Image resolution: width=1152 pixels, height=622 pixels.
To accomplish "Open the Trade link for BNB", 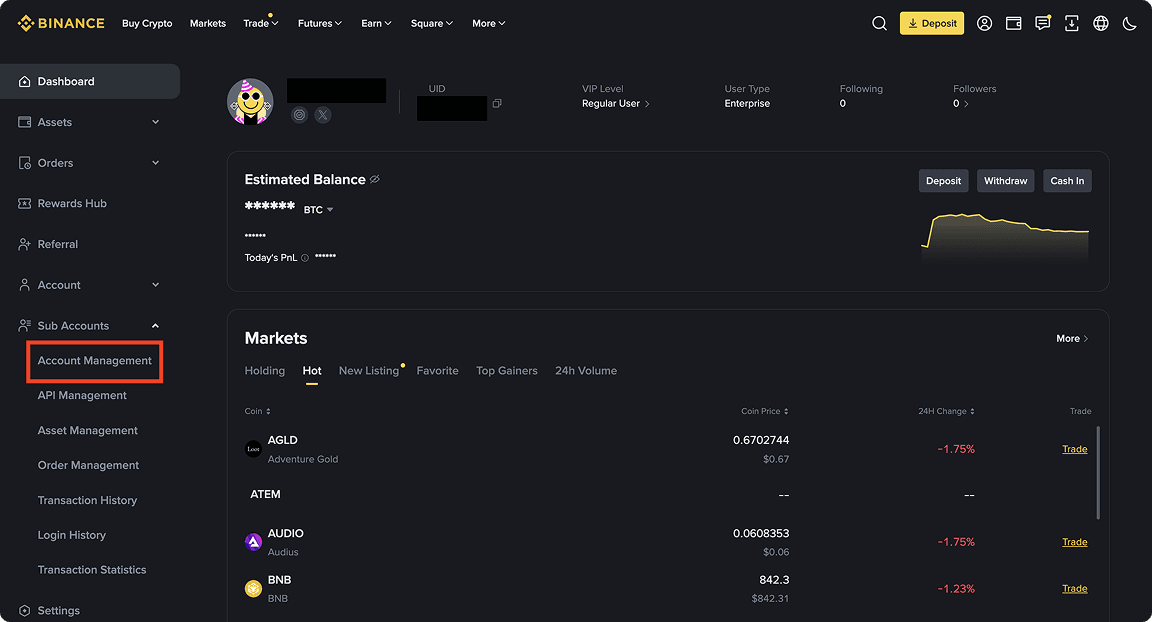I will [x=1074, y=588].
